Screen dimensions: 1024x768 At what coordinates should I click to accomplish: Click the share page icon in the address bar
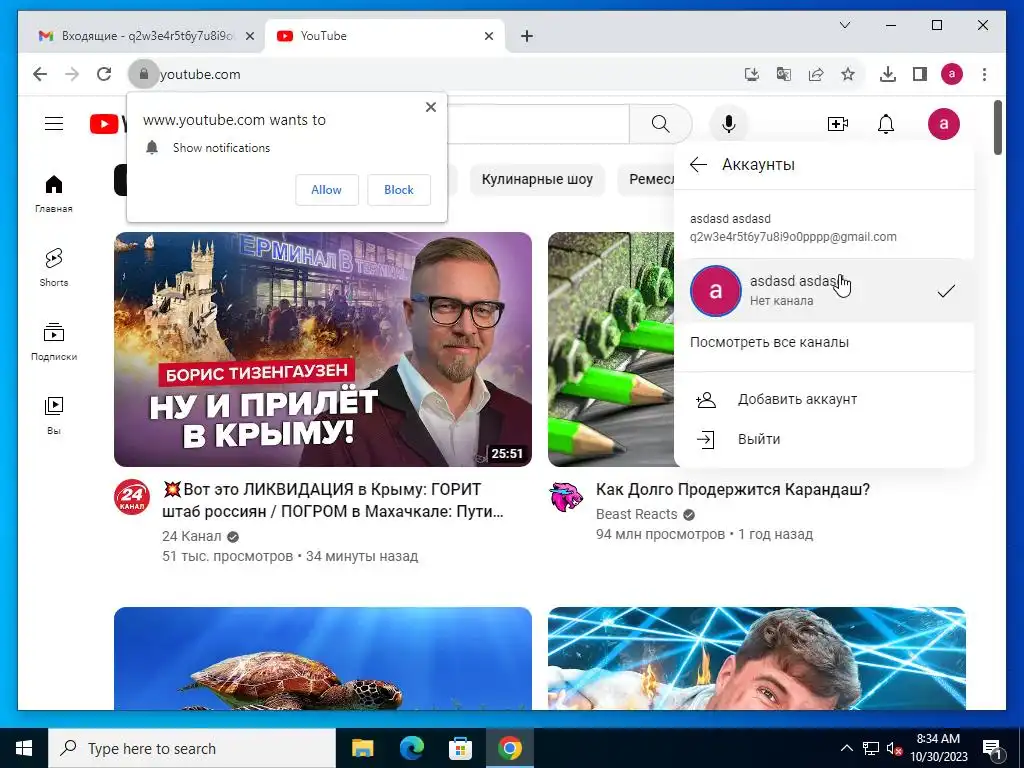(816, 74)
